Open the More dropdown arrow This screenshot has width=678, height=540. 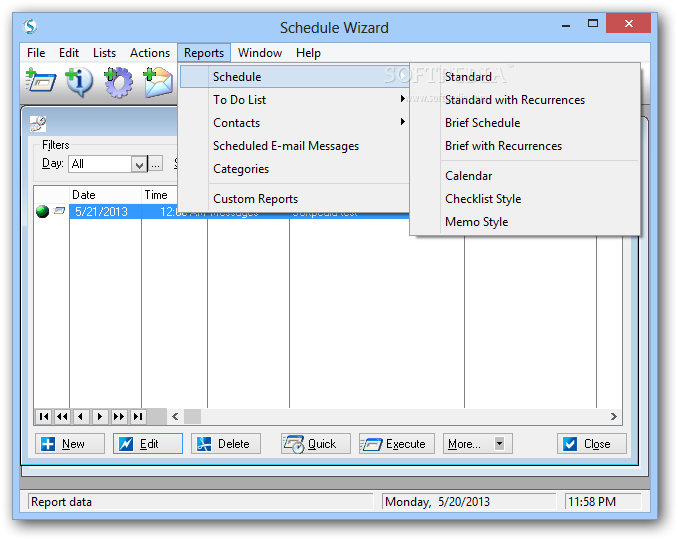(x=499, y=444)
